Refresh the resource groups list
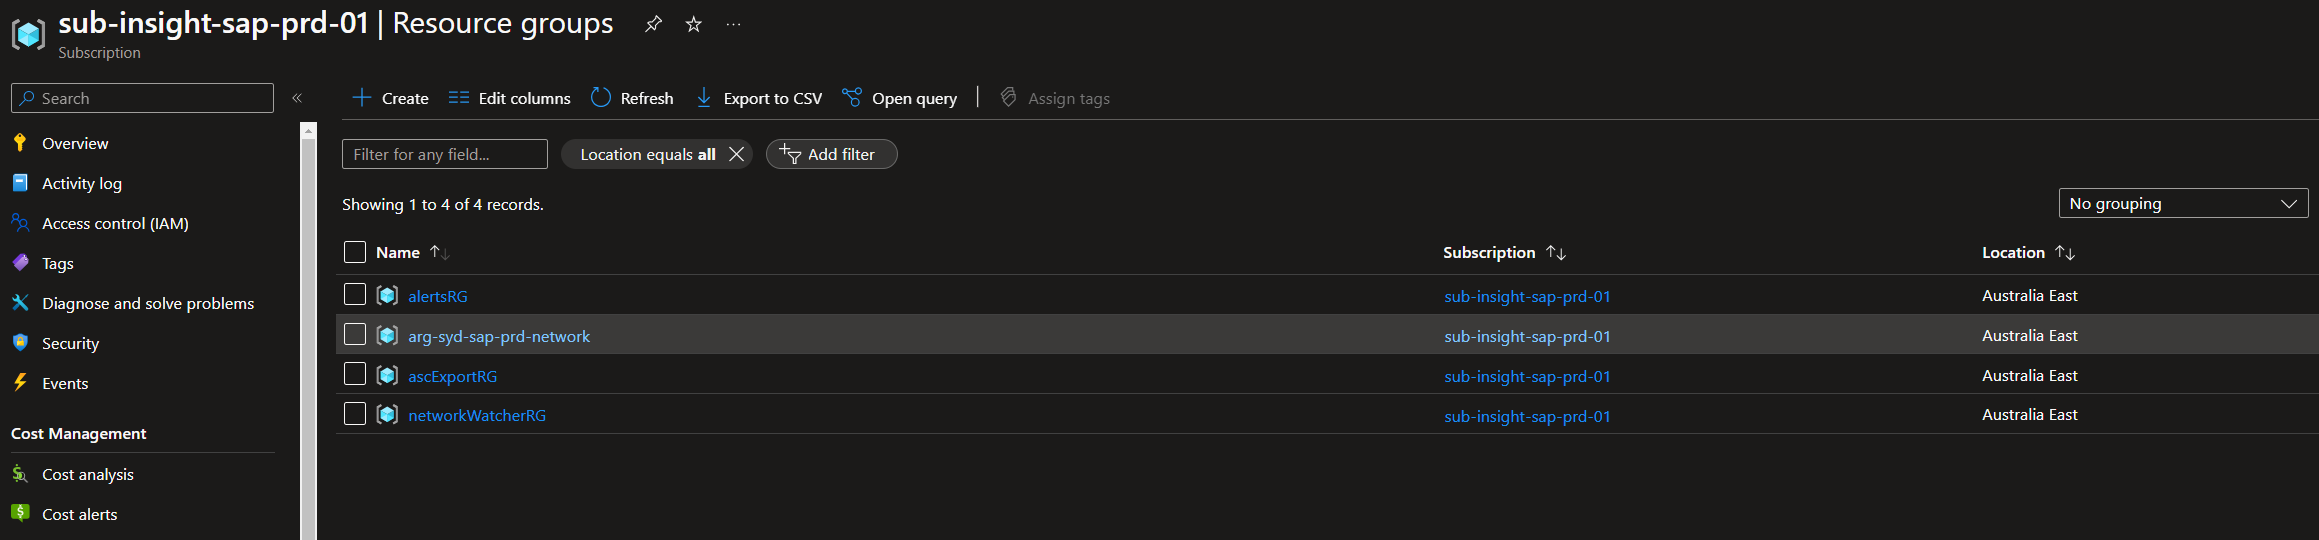The image size is (2319, 540). (x=632, y=98)
